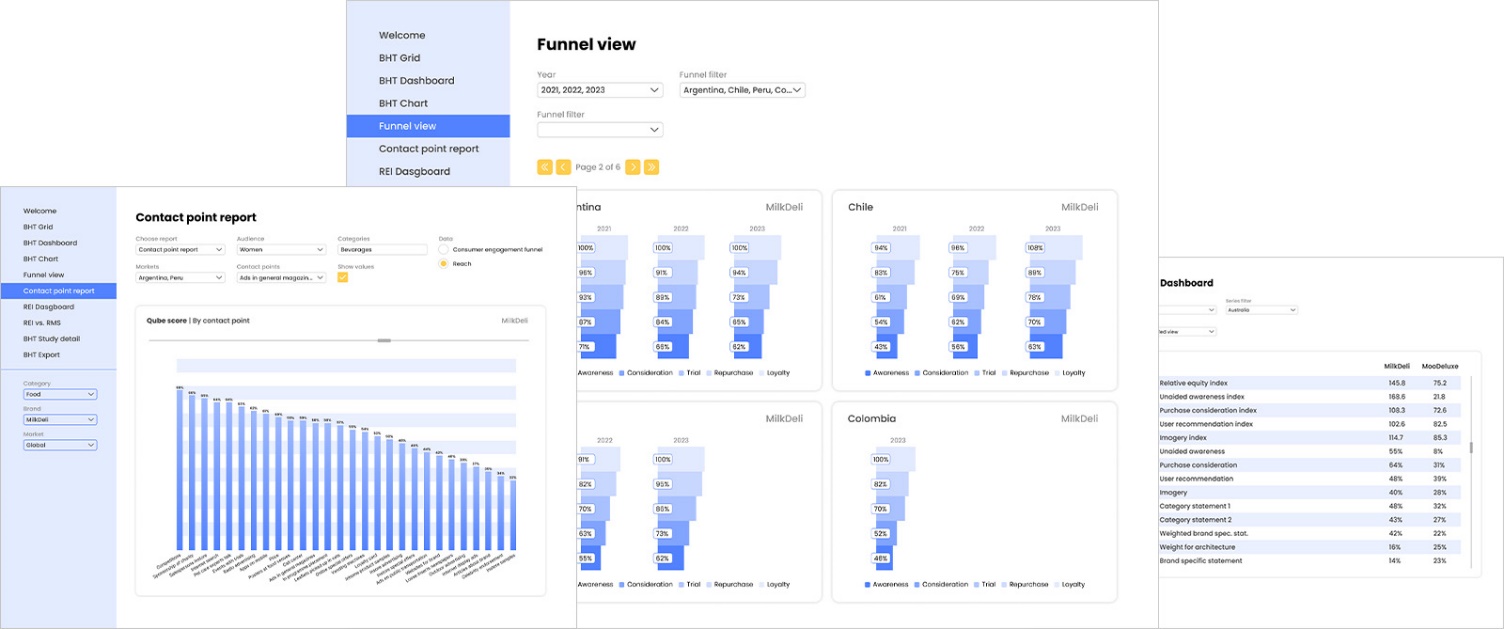Click the previous page arrow

(x=563, y=167)
